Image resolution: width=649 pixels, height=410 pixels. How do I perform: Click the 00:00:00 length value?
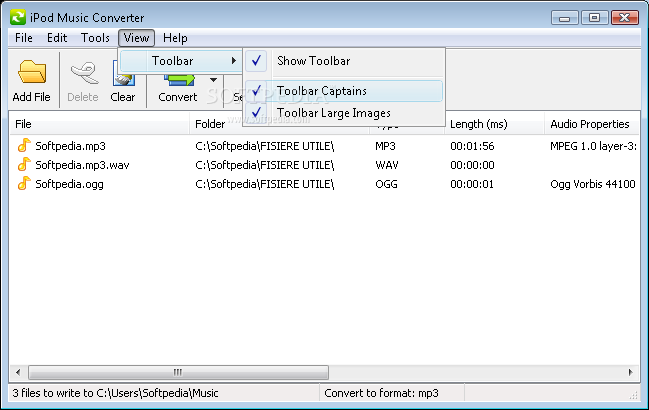tap(472, 165)
